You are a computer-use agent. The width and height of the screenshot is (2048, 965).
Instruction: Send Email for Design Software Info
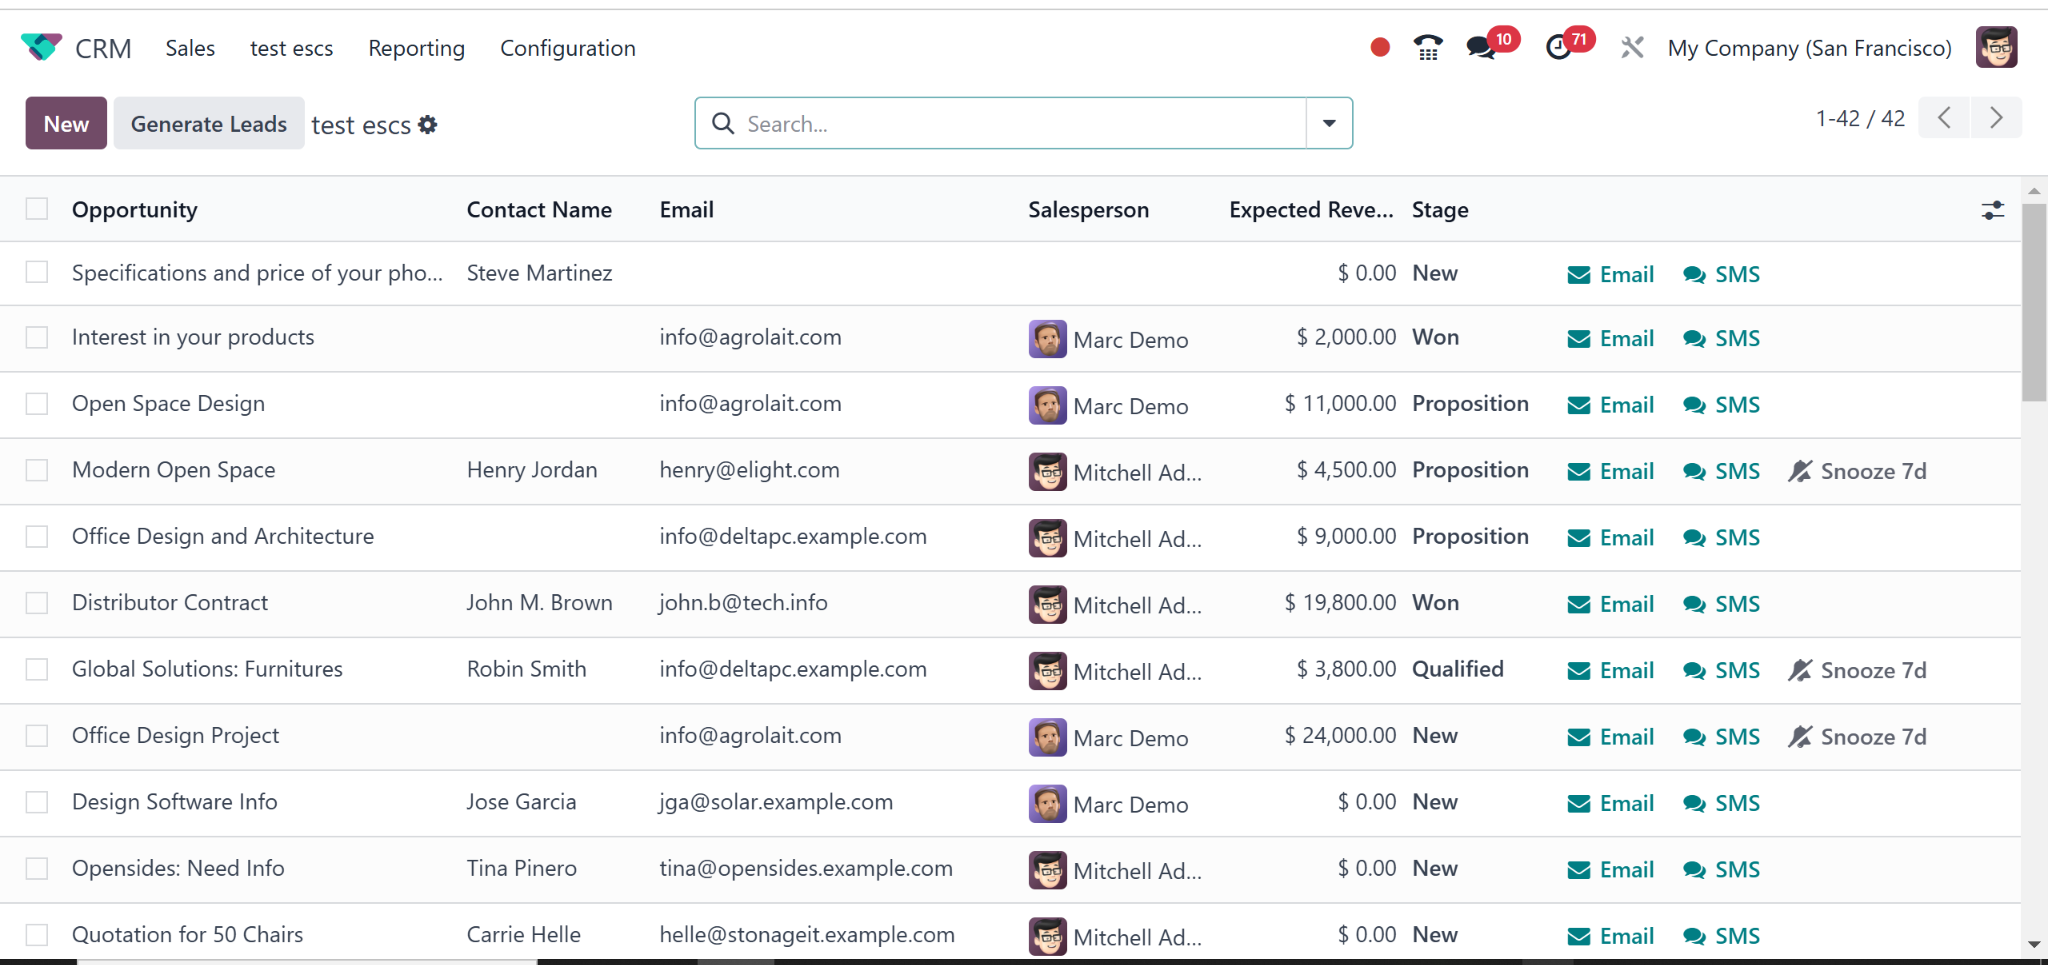pos(1611,803)
